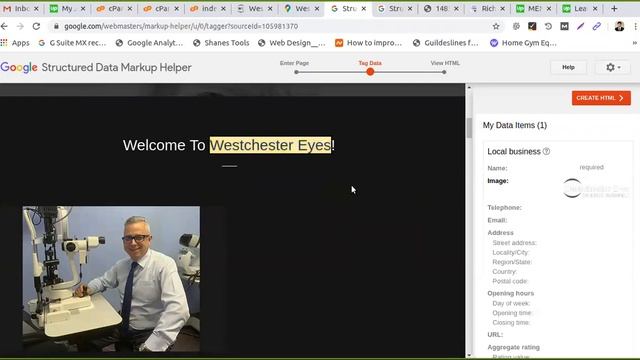Open the Home Gym Equipment bookmark
This screenshot has width=640, height=360.
coord(523,43)
